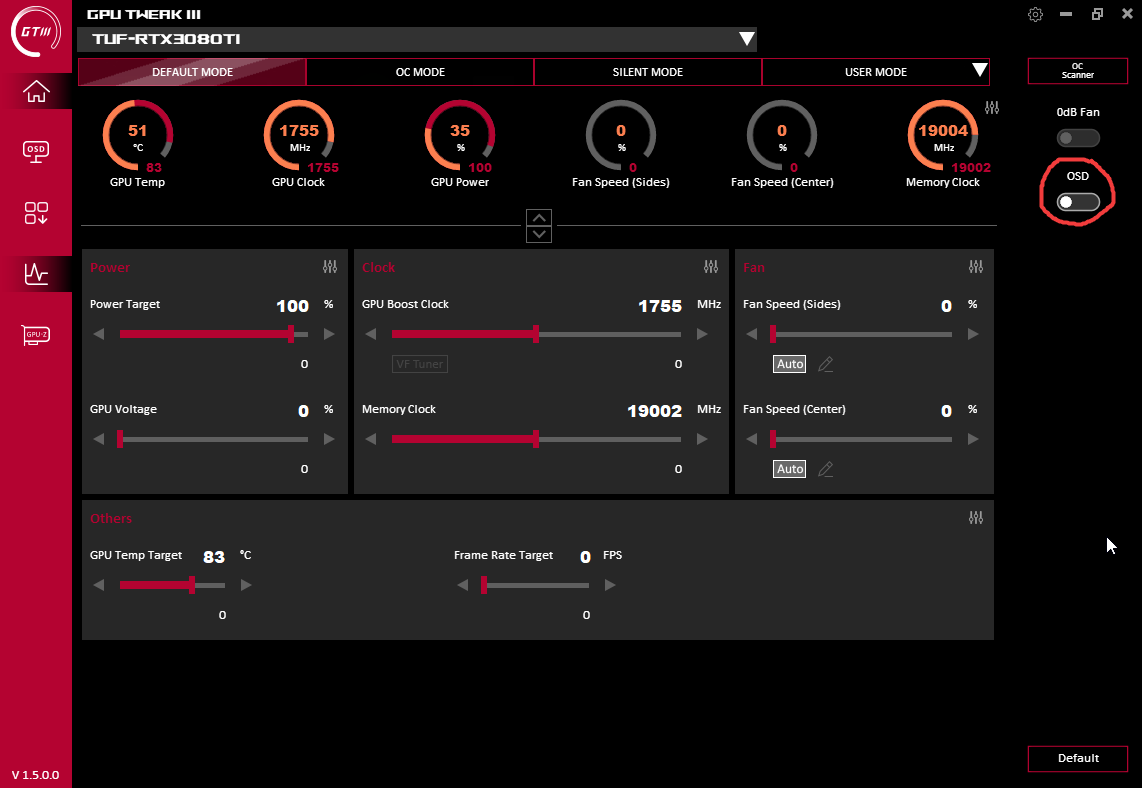Toggle Auto for Fan Speed (Sides)

tap(789, 364)
